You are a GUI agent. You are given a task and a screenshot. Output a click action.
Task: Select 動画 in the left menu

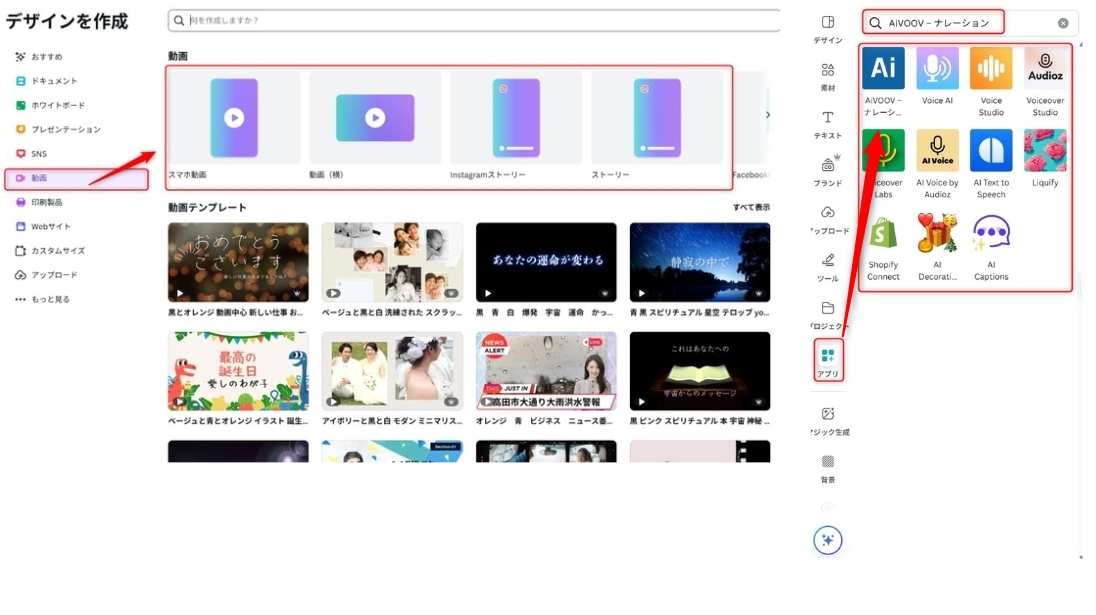(x=76, y=178)
